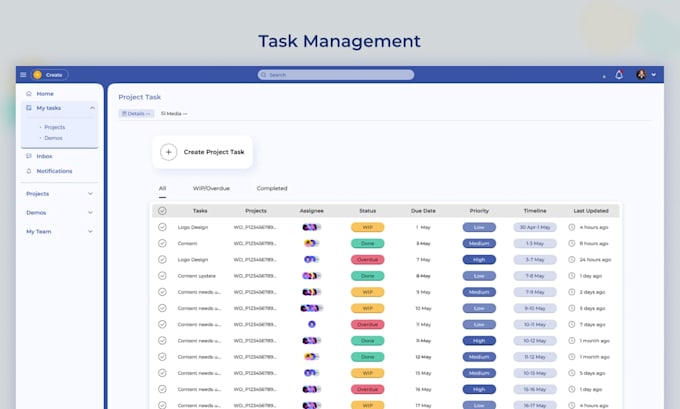The height and width of the screenshot is (409, 680).
Task: Click the notification bell icon in header
Action: coord(619,75)
